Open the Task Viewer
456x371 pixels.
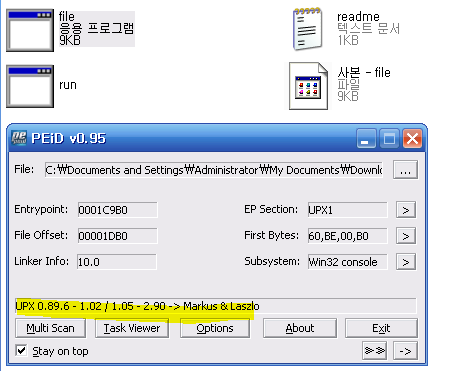tap(132, 328)
